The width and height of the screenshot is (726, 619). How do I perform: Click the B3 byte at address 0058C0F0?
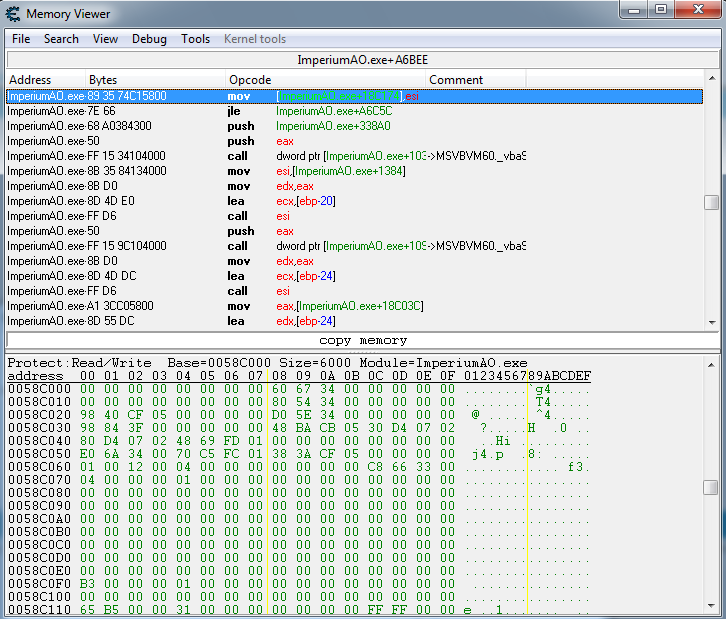(x=86, y=583)
